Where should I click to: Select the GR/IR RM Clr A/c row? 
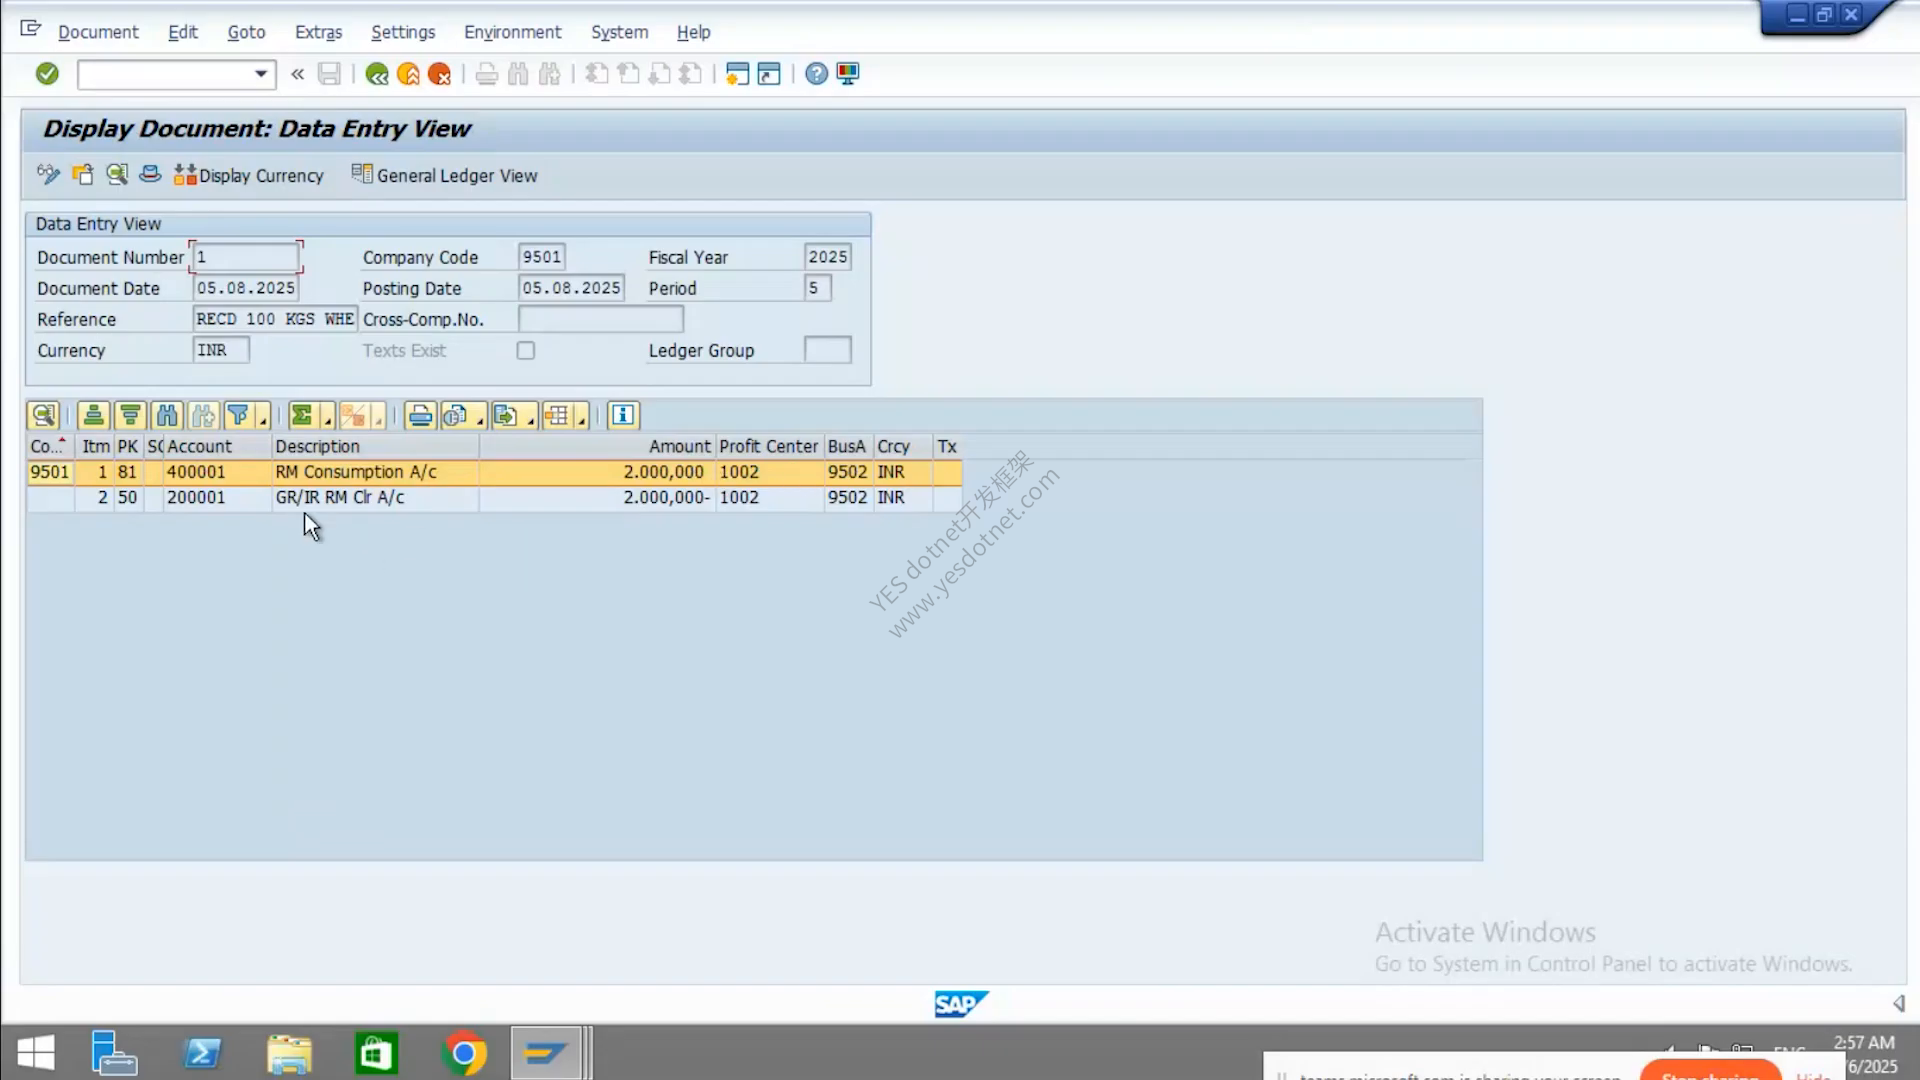point(495,497)
